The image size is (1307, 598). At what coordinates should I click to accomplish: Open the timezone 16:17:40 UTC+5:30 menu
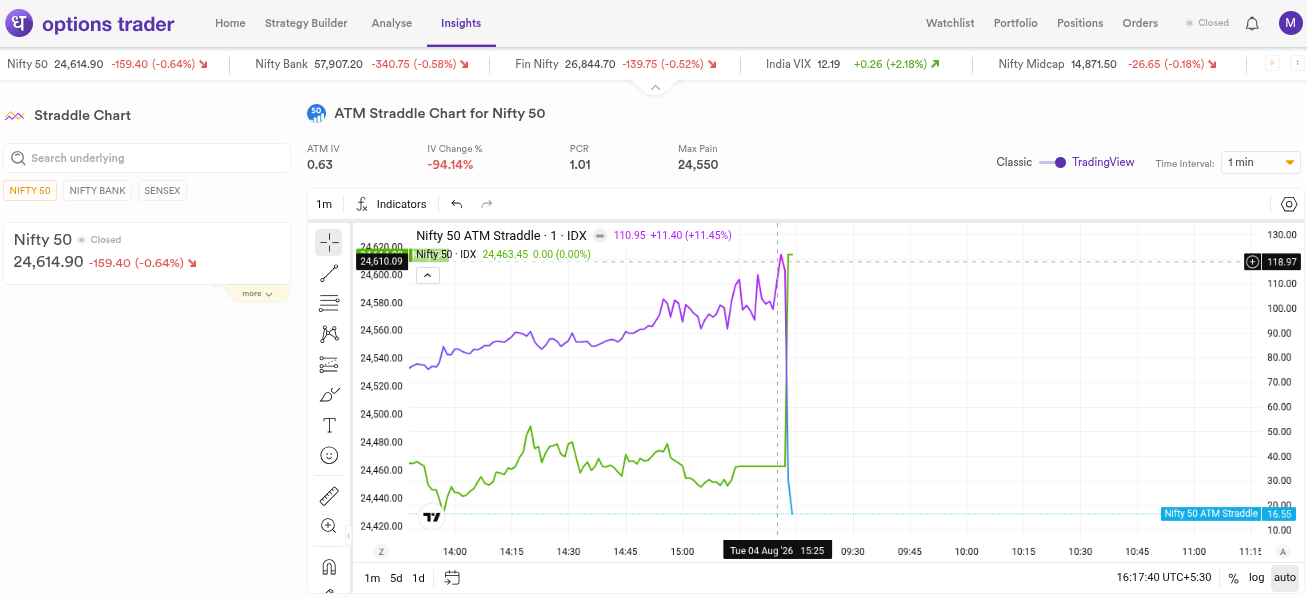coord(1166,577)
